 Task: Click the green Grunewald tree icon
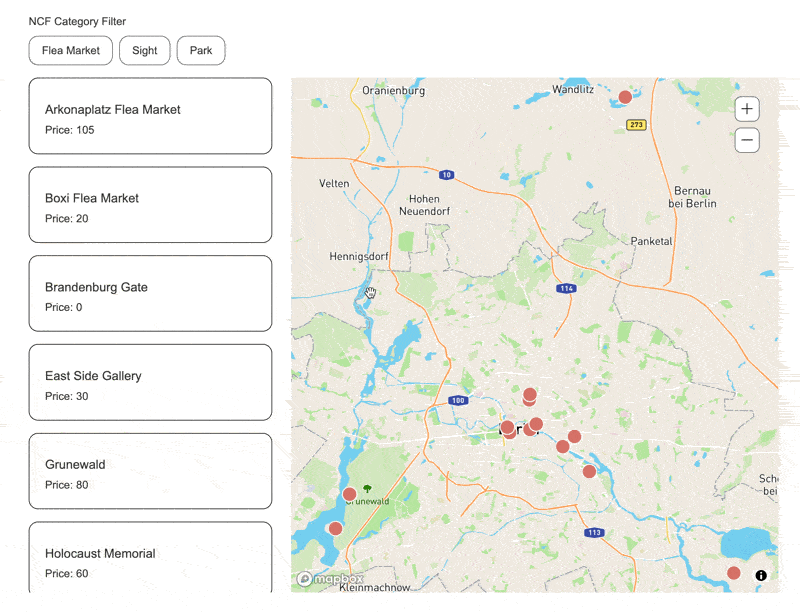point(367,489)
